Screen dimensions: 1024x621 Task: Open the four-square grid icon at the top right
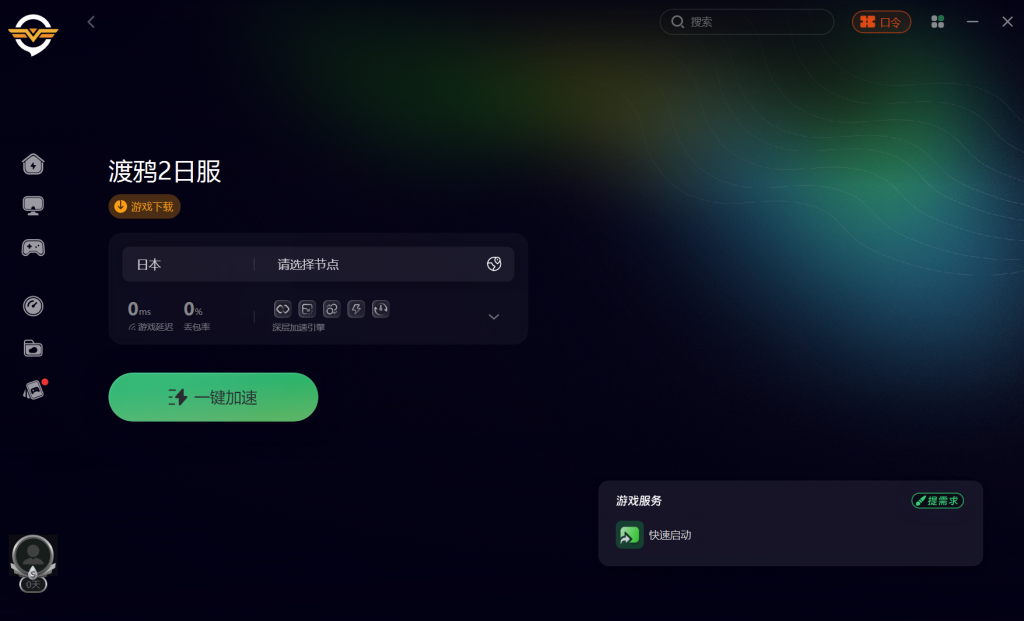point(937,22)
